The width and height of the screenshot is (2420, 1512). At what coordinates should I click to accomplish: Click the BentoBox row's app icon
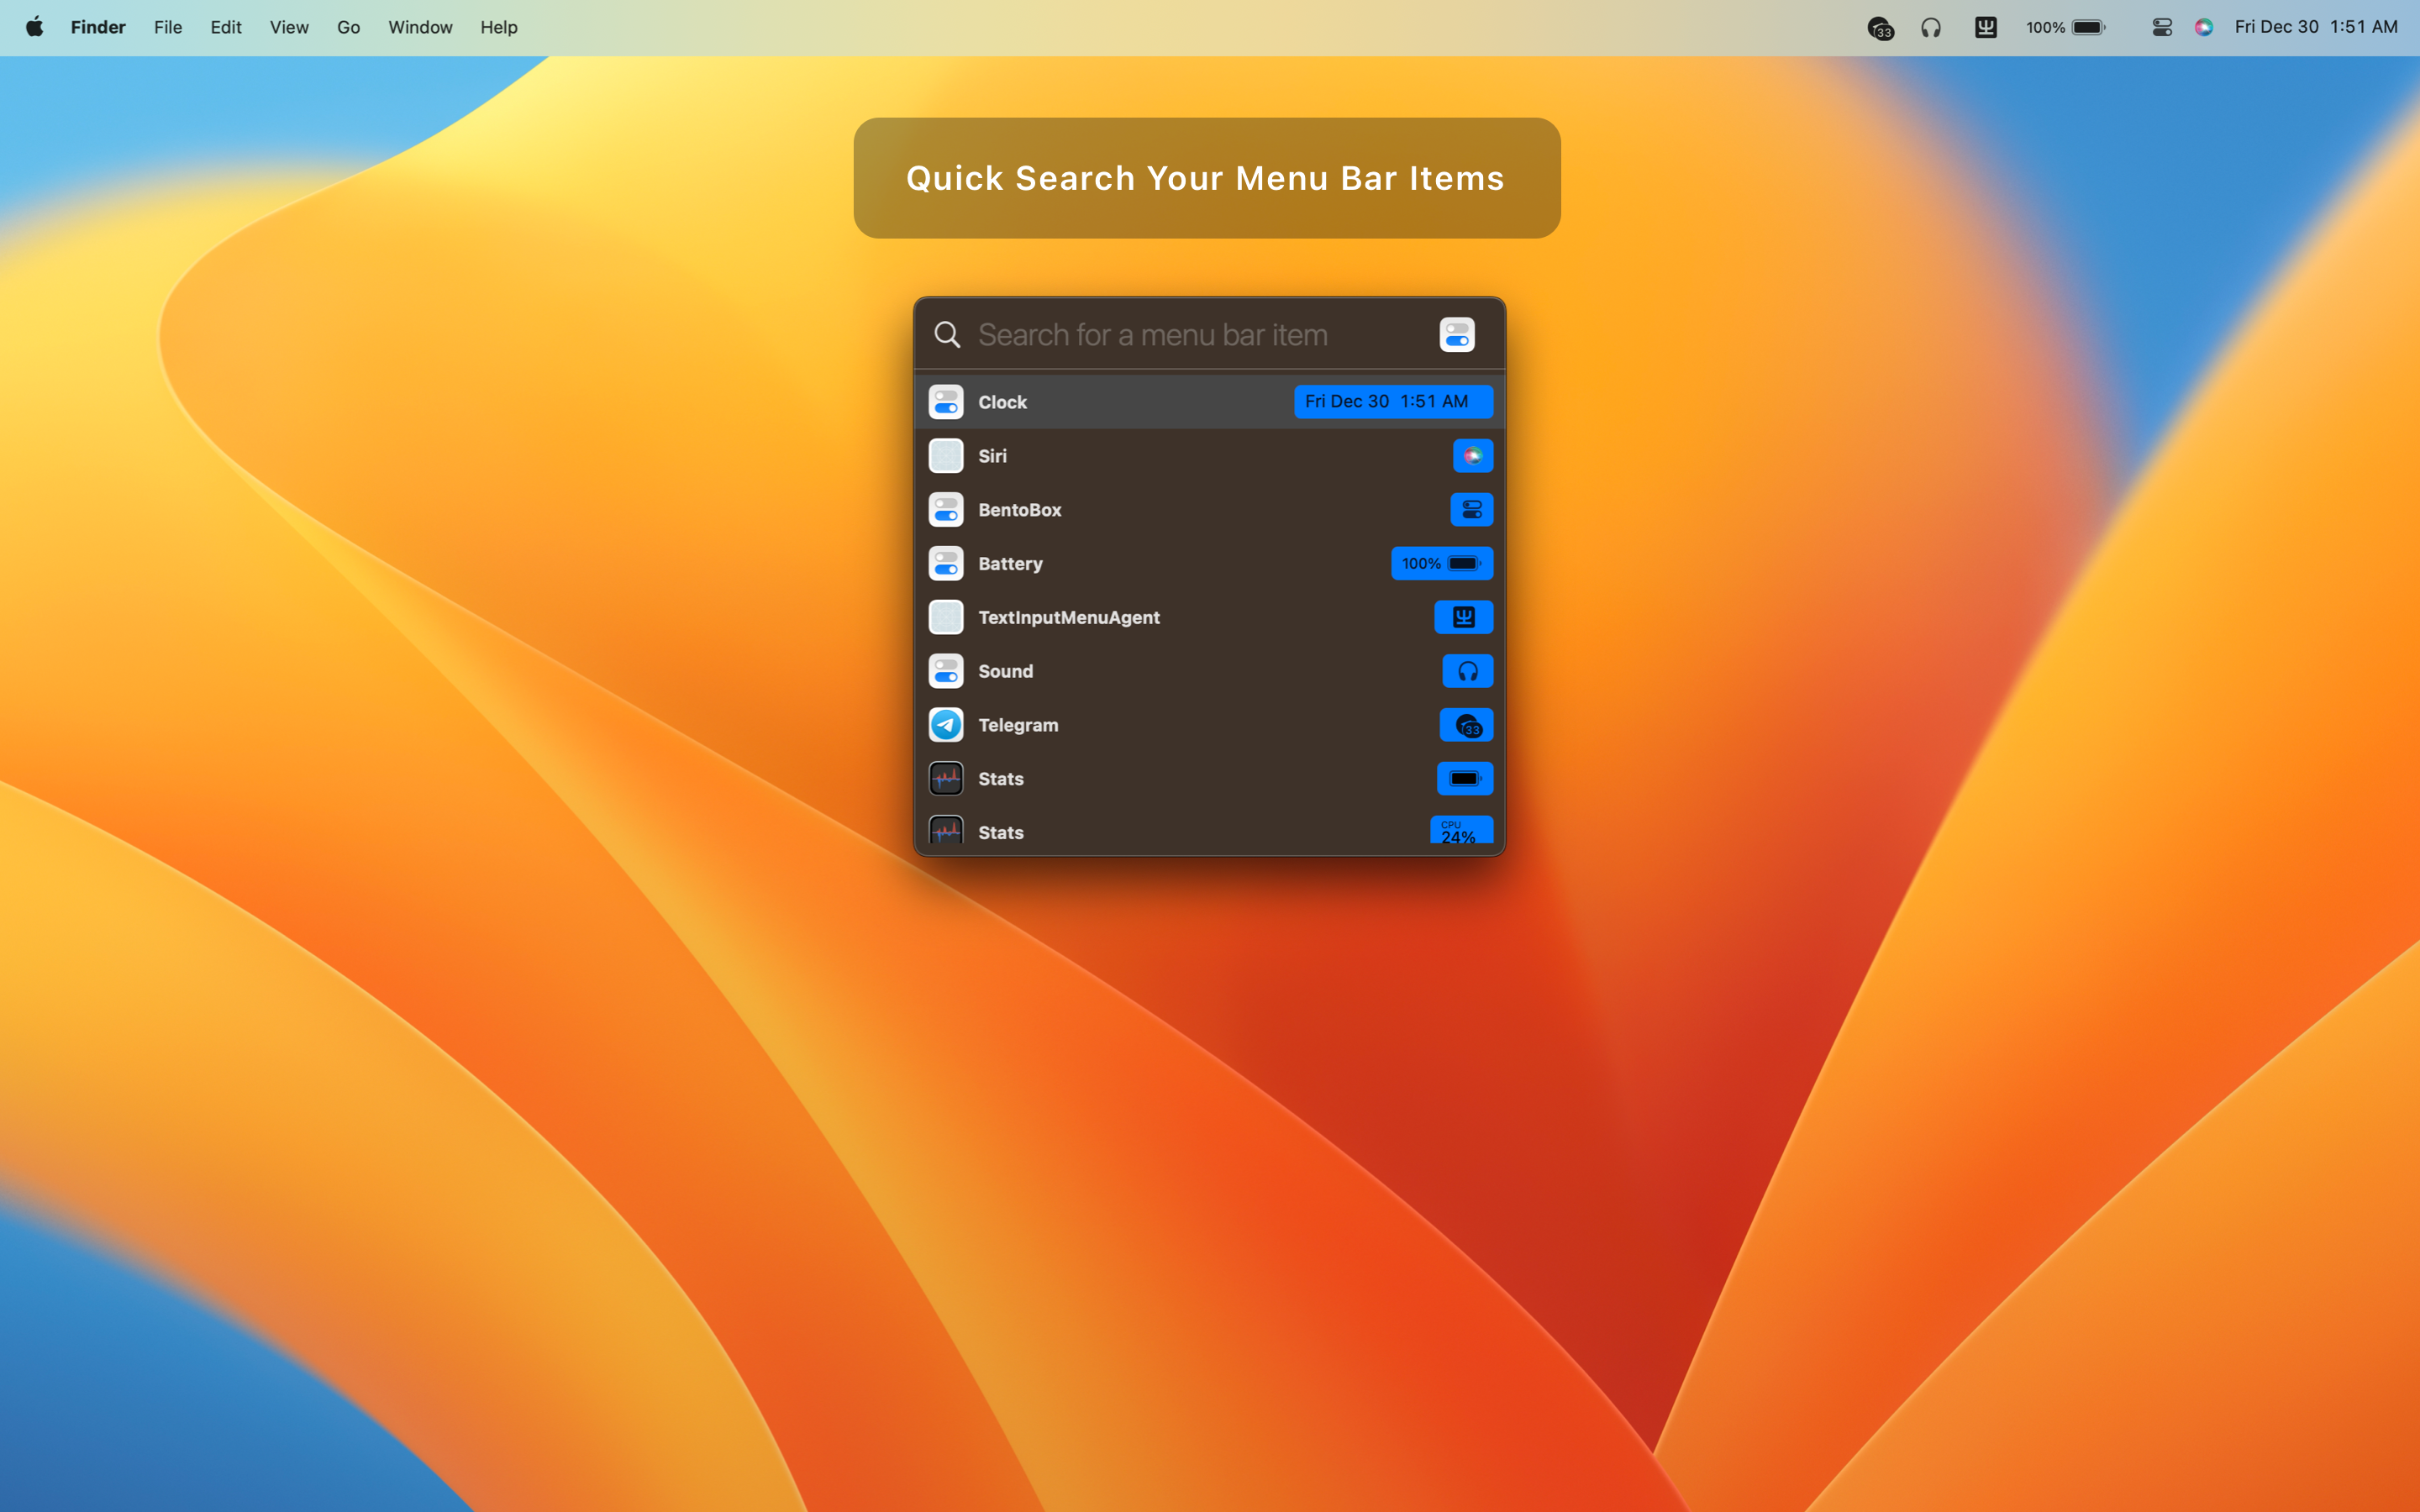(946, 510)
